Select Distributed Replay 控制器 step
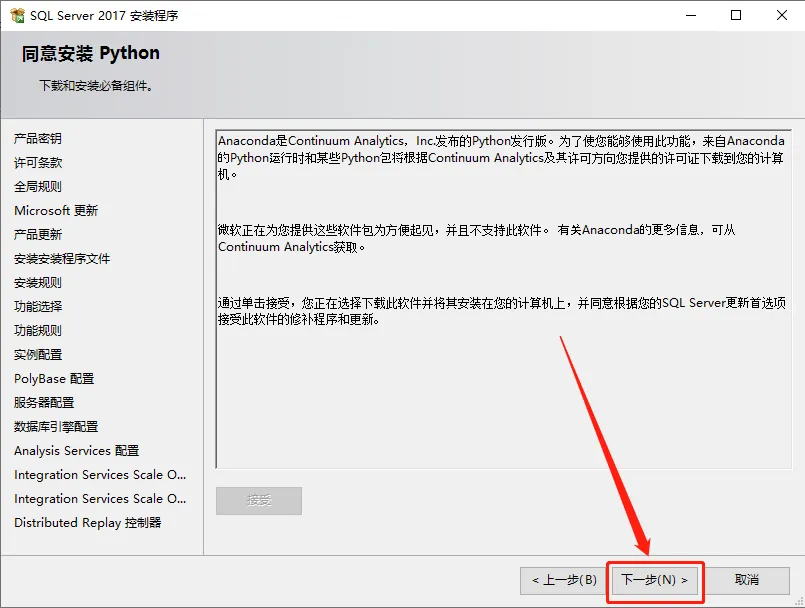 pyautogui.click(x=88, y=523)
